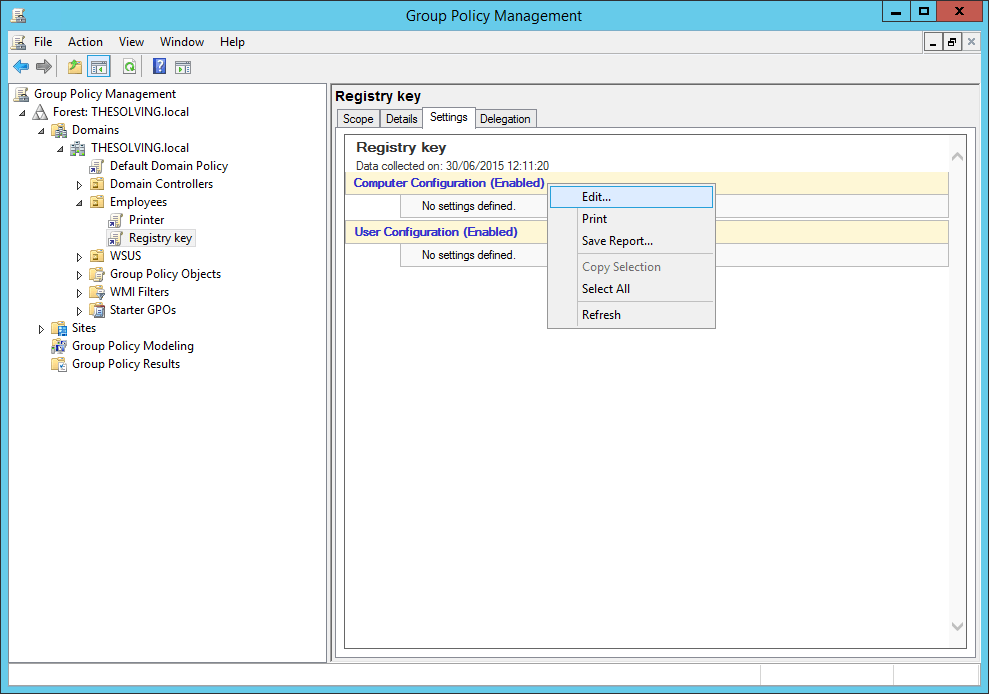
Task: Click the Show Action Pane icon
Action: coord(183,66)
